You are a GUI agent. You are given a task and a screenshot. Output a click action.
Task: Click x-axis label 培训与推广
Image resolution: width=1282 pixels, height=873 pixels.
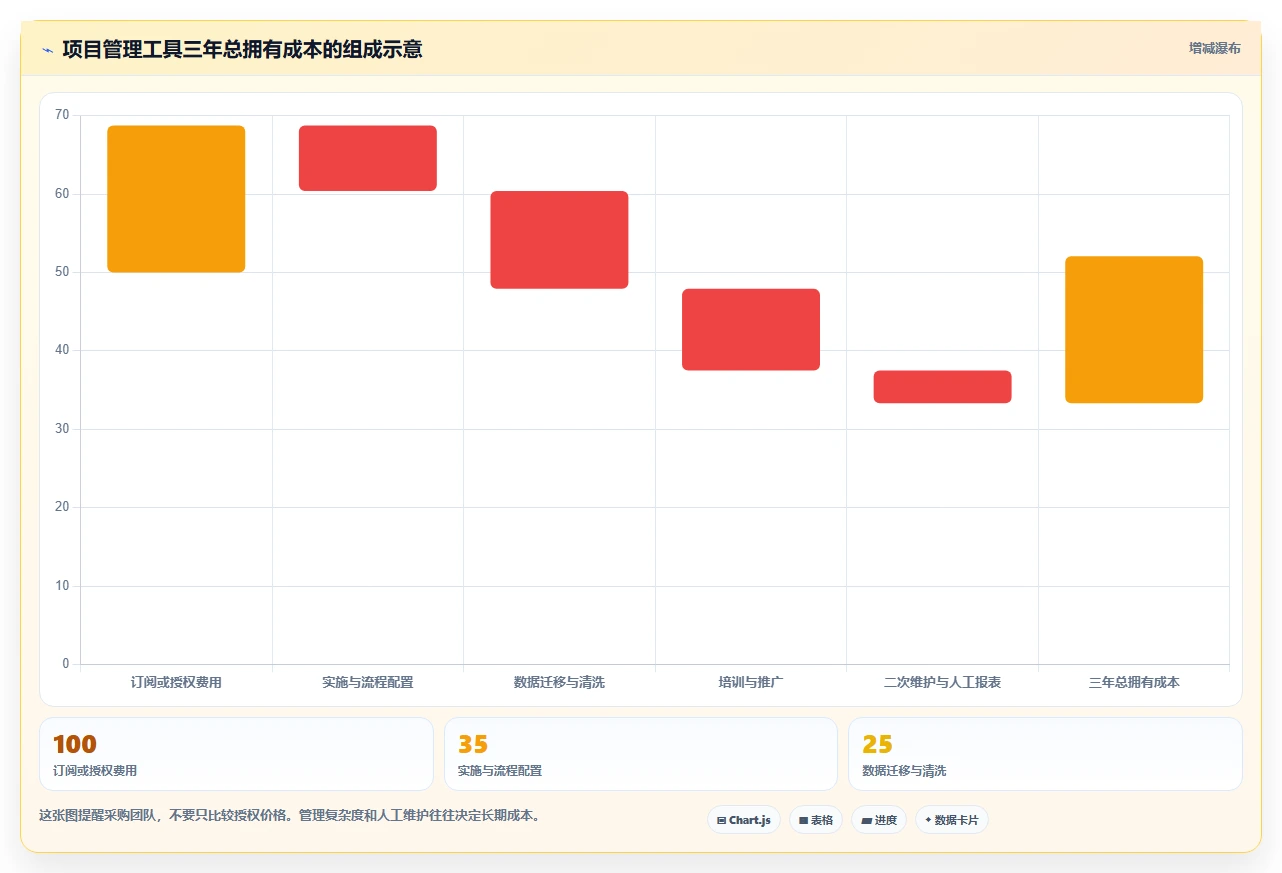point(751,682)
